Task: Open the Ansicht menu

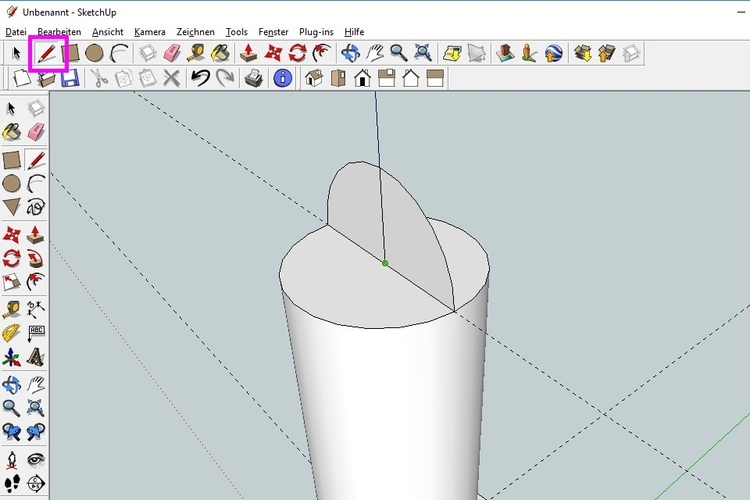Action: point(108,32)
